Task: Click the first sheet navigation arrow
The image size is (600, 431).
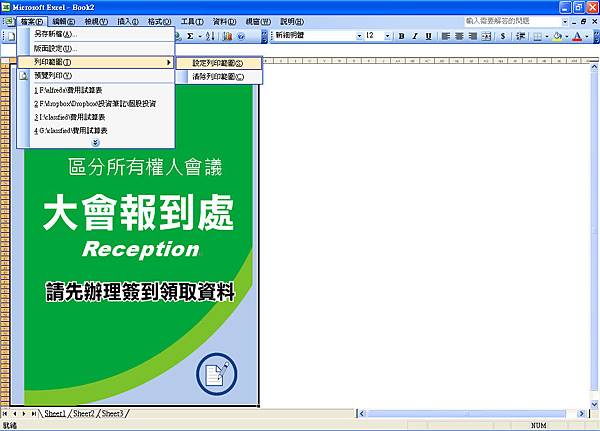Action: 5,413
